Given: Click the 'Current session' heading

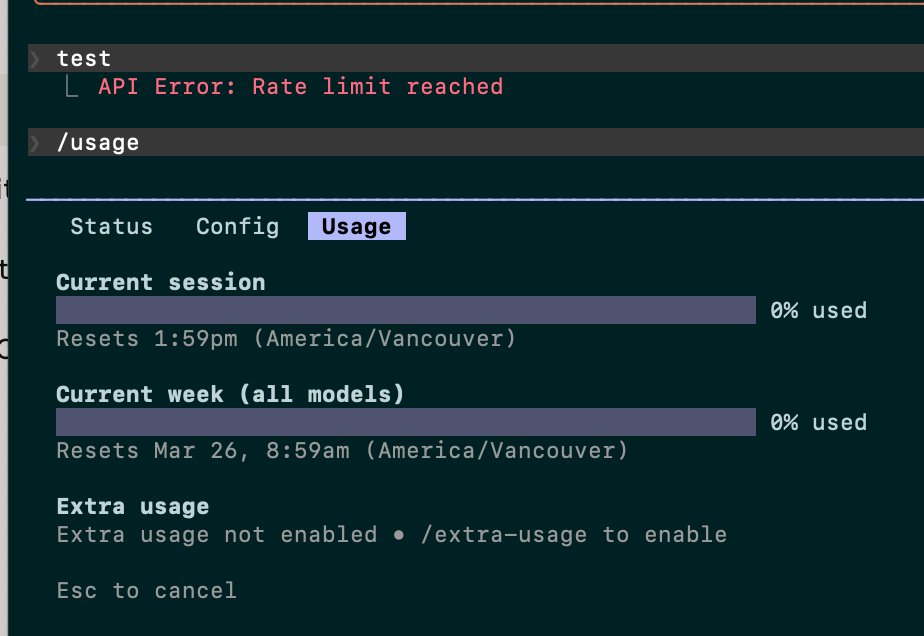Looking at the screenshot, I should (x=161, y=282).
